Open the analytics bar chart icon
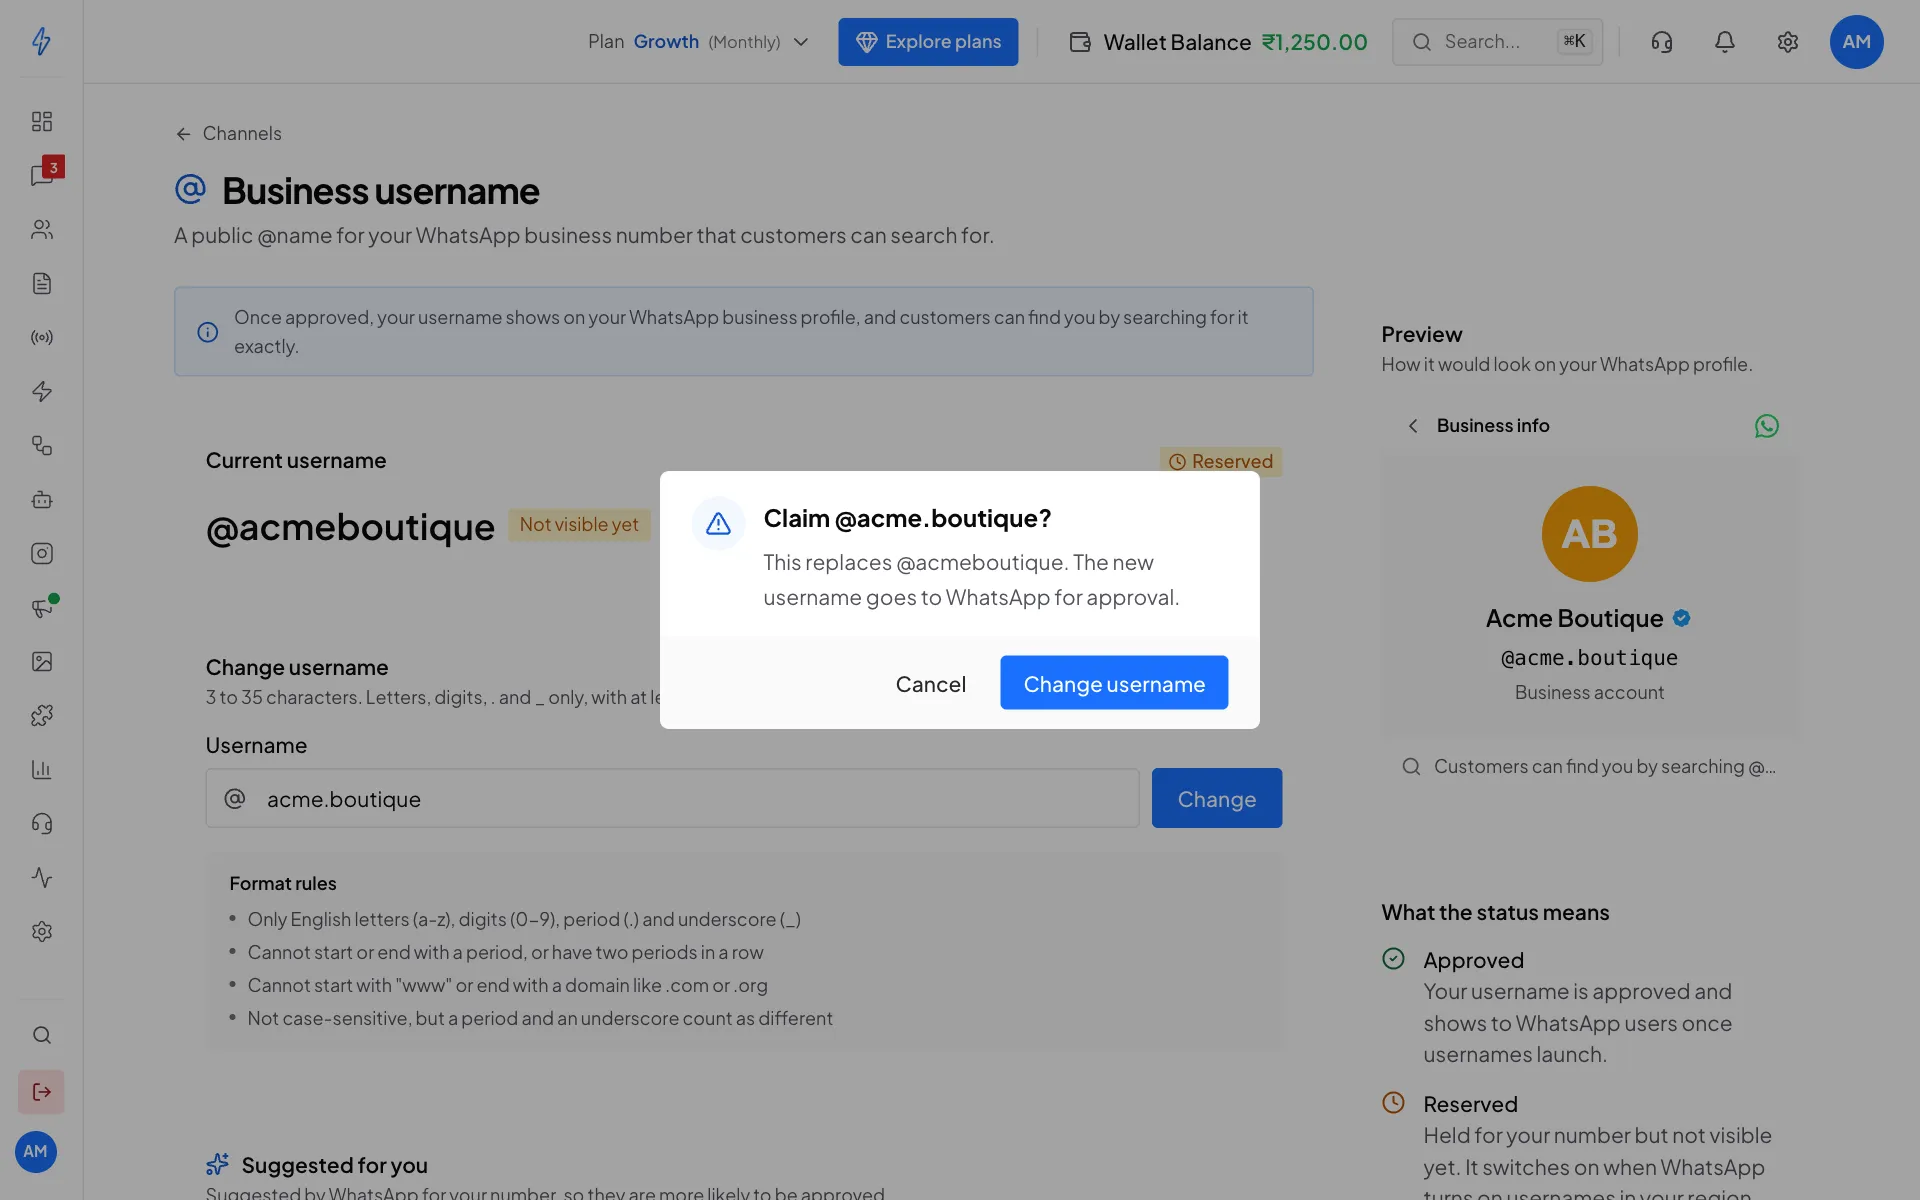Screen dimensions: 1920x1200 click(x=42, y=769)
